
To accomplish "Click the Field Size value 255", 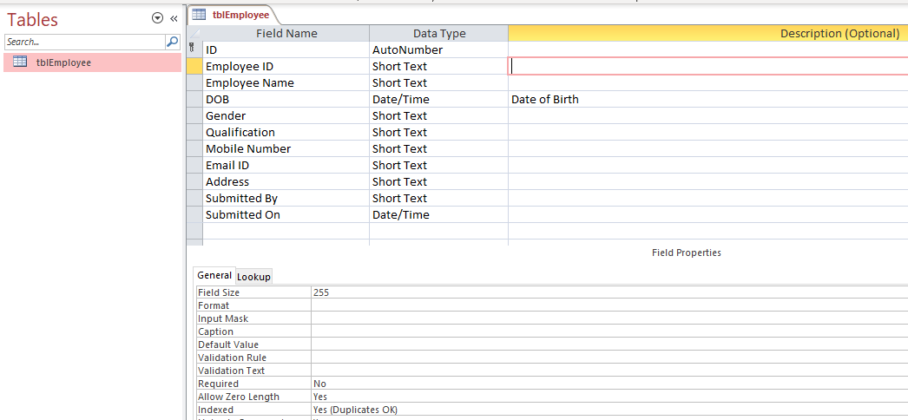I will coord(609,293).
